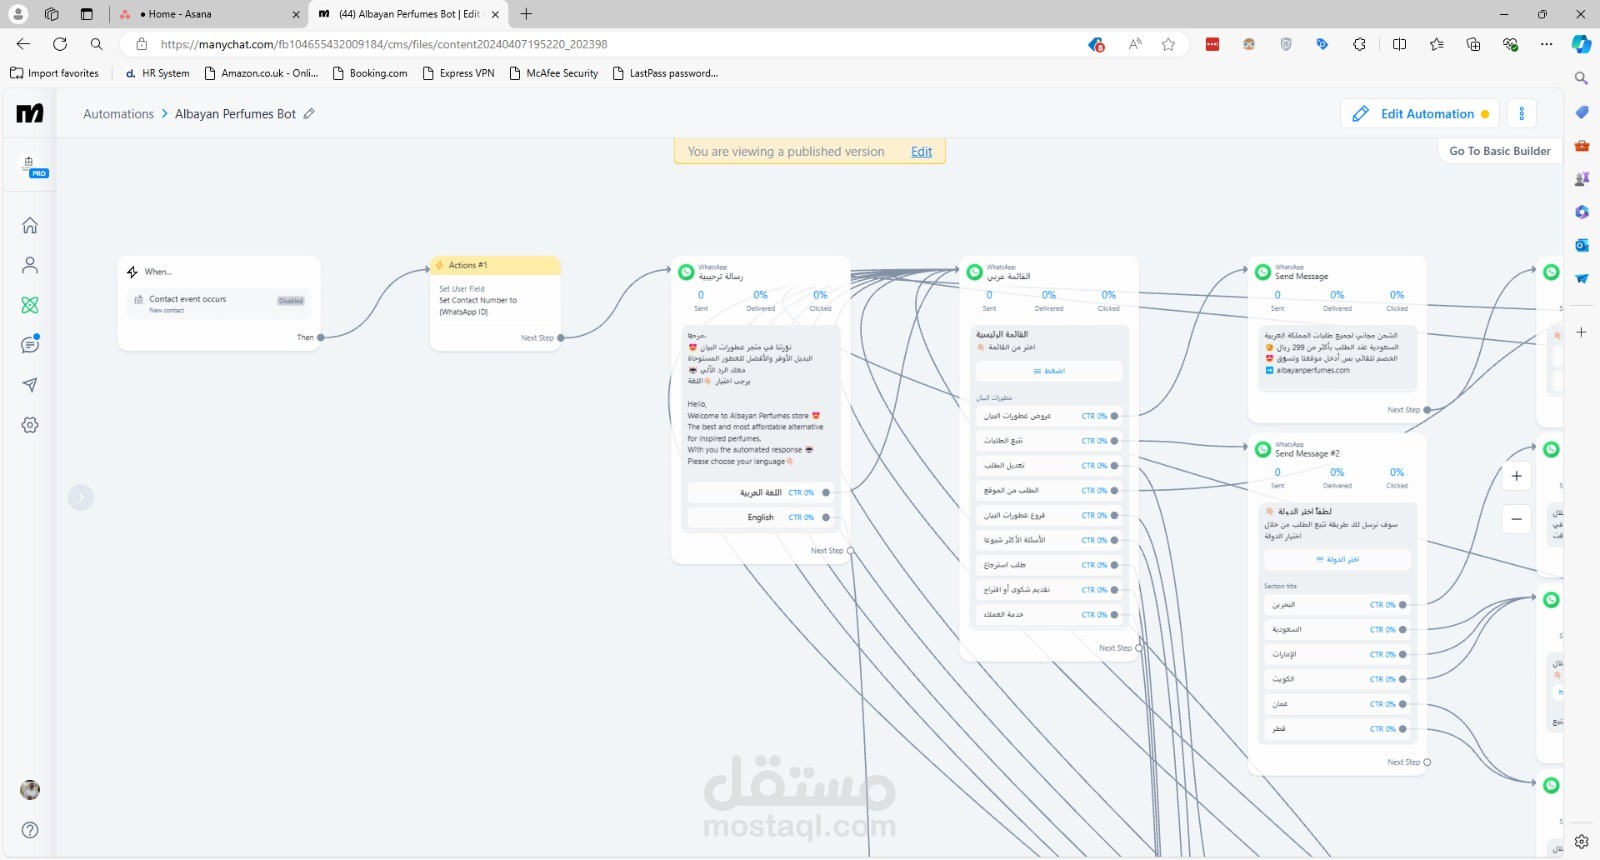Click Contact event occurs trigger
This screenshot has height=860, width=1600.
219,304
